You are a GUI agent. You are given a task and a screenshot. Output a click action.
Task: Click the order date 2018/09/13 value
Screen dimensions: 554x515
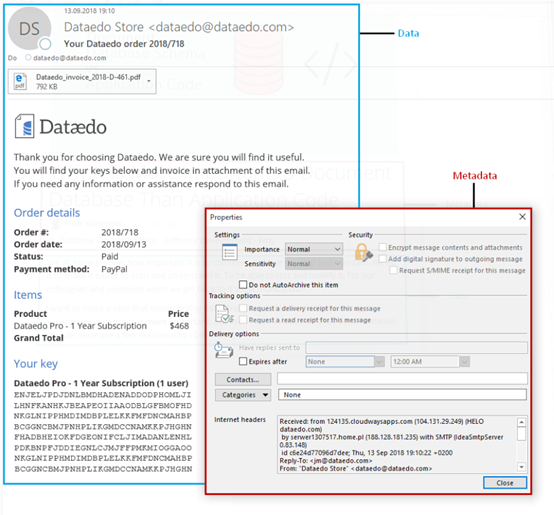click(124, 244)
